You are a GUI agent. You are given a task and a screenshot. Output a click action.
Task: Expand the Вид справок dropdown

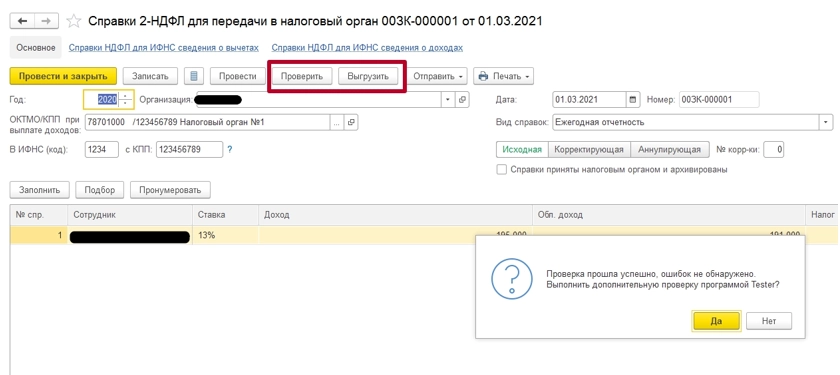[x=826, y=123]
